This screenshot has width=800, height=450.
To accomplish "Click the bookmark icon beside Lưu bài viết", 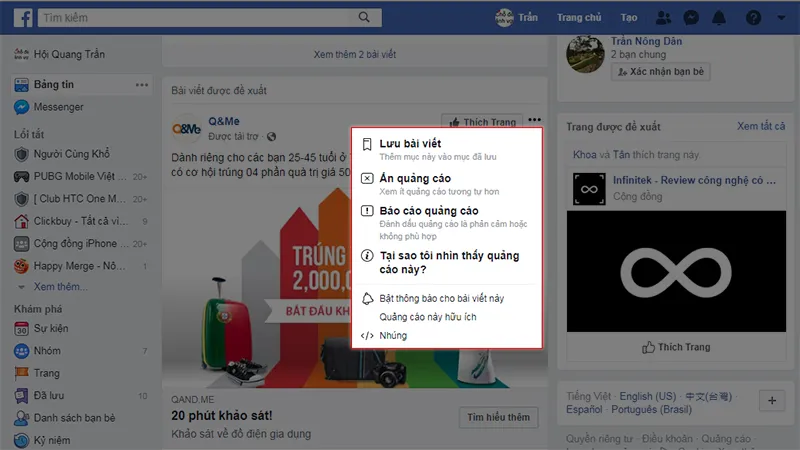I will pyautogui.click(x=367, y=144).
